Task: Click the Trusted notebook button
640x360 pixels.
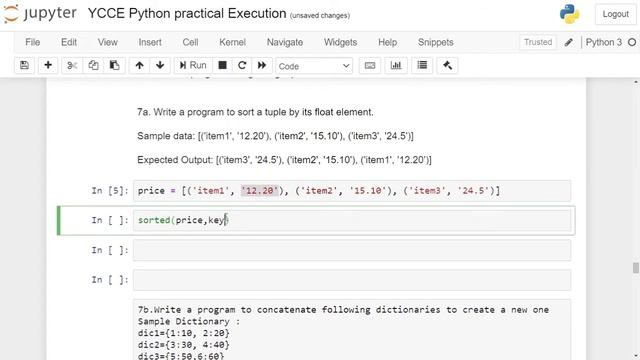Action: click(538, 42)
